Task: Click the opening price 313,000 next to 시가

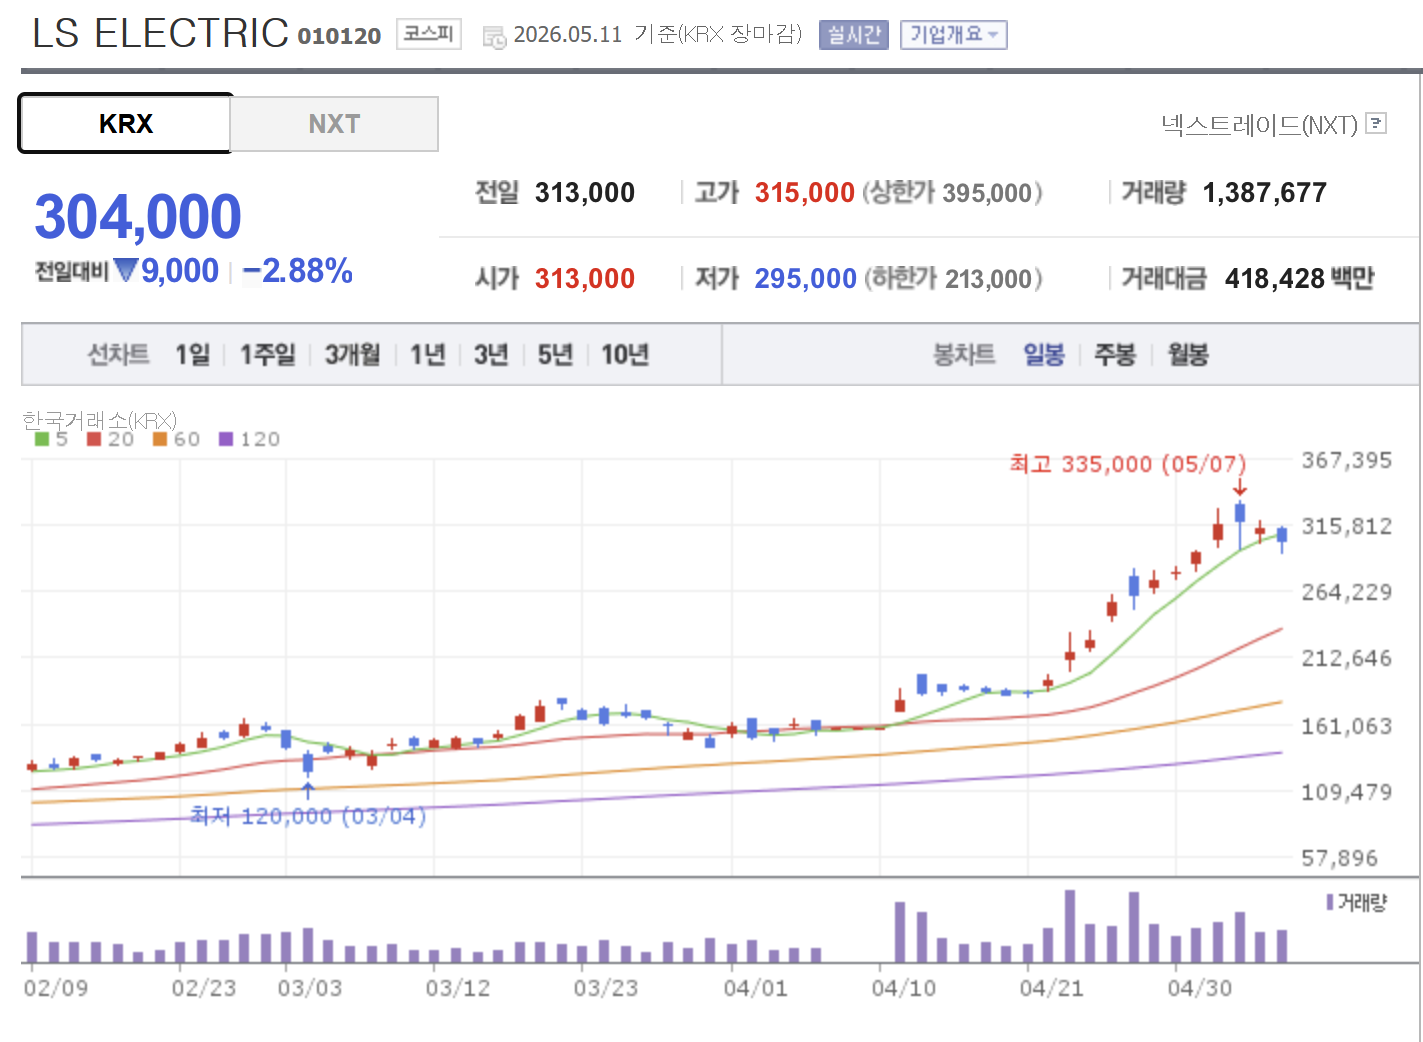Action: [585, 278]
